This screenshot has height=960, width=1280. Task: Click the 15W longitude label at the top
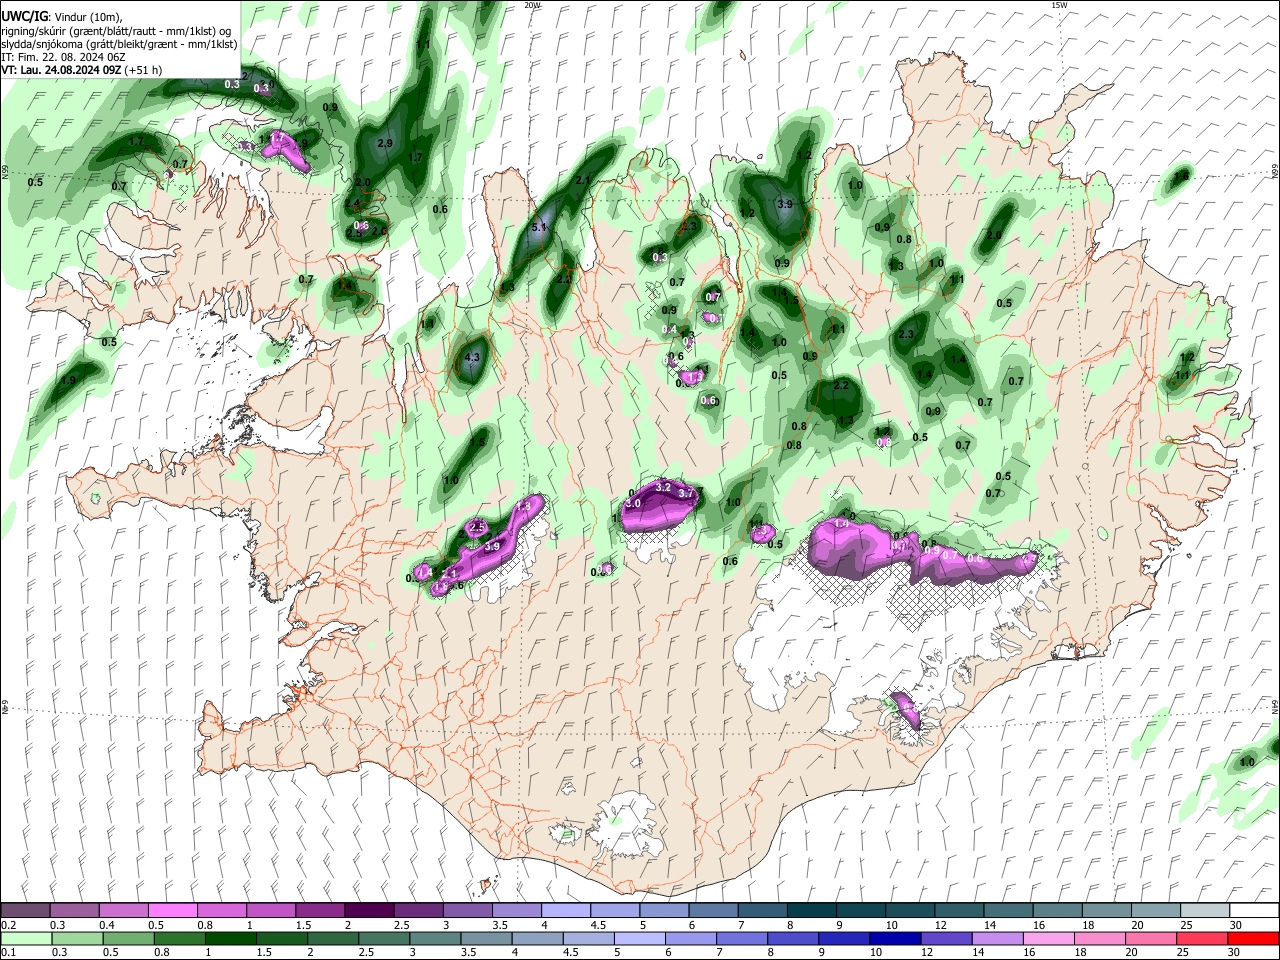1059,5
